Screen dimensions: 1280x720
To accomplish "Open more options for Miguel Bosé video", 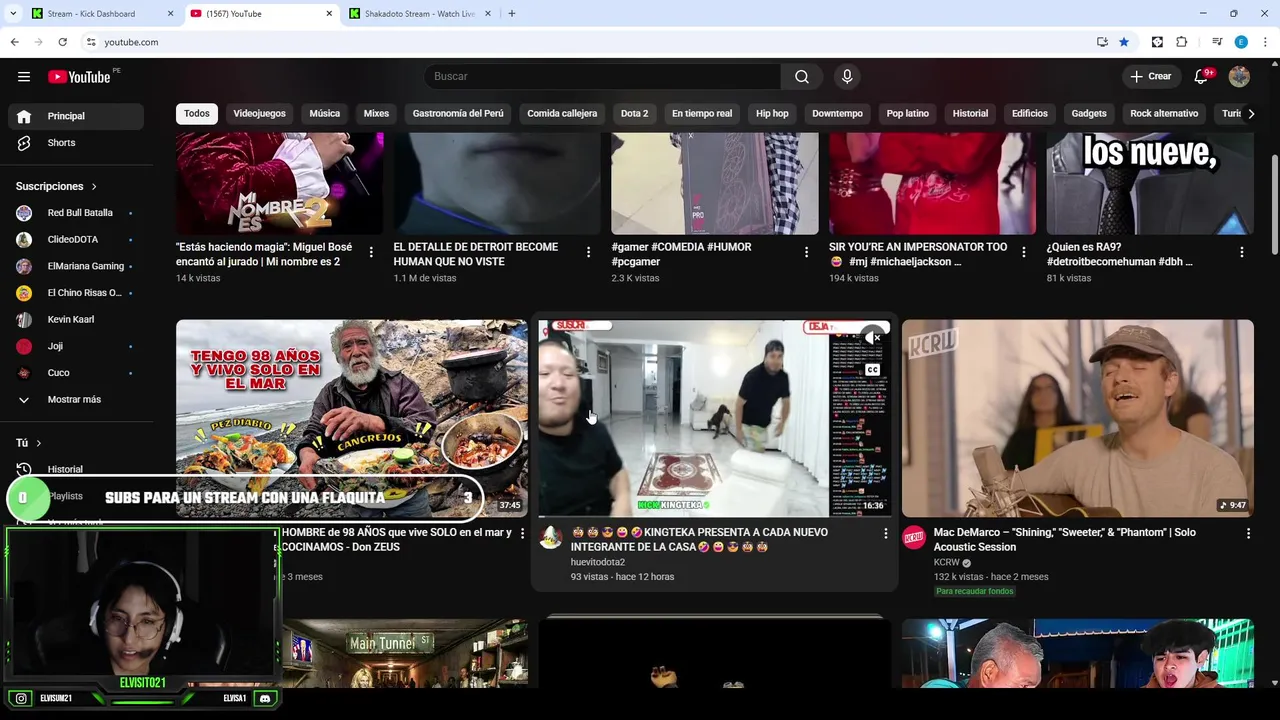I will [x=371, y=252].
